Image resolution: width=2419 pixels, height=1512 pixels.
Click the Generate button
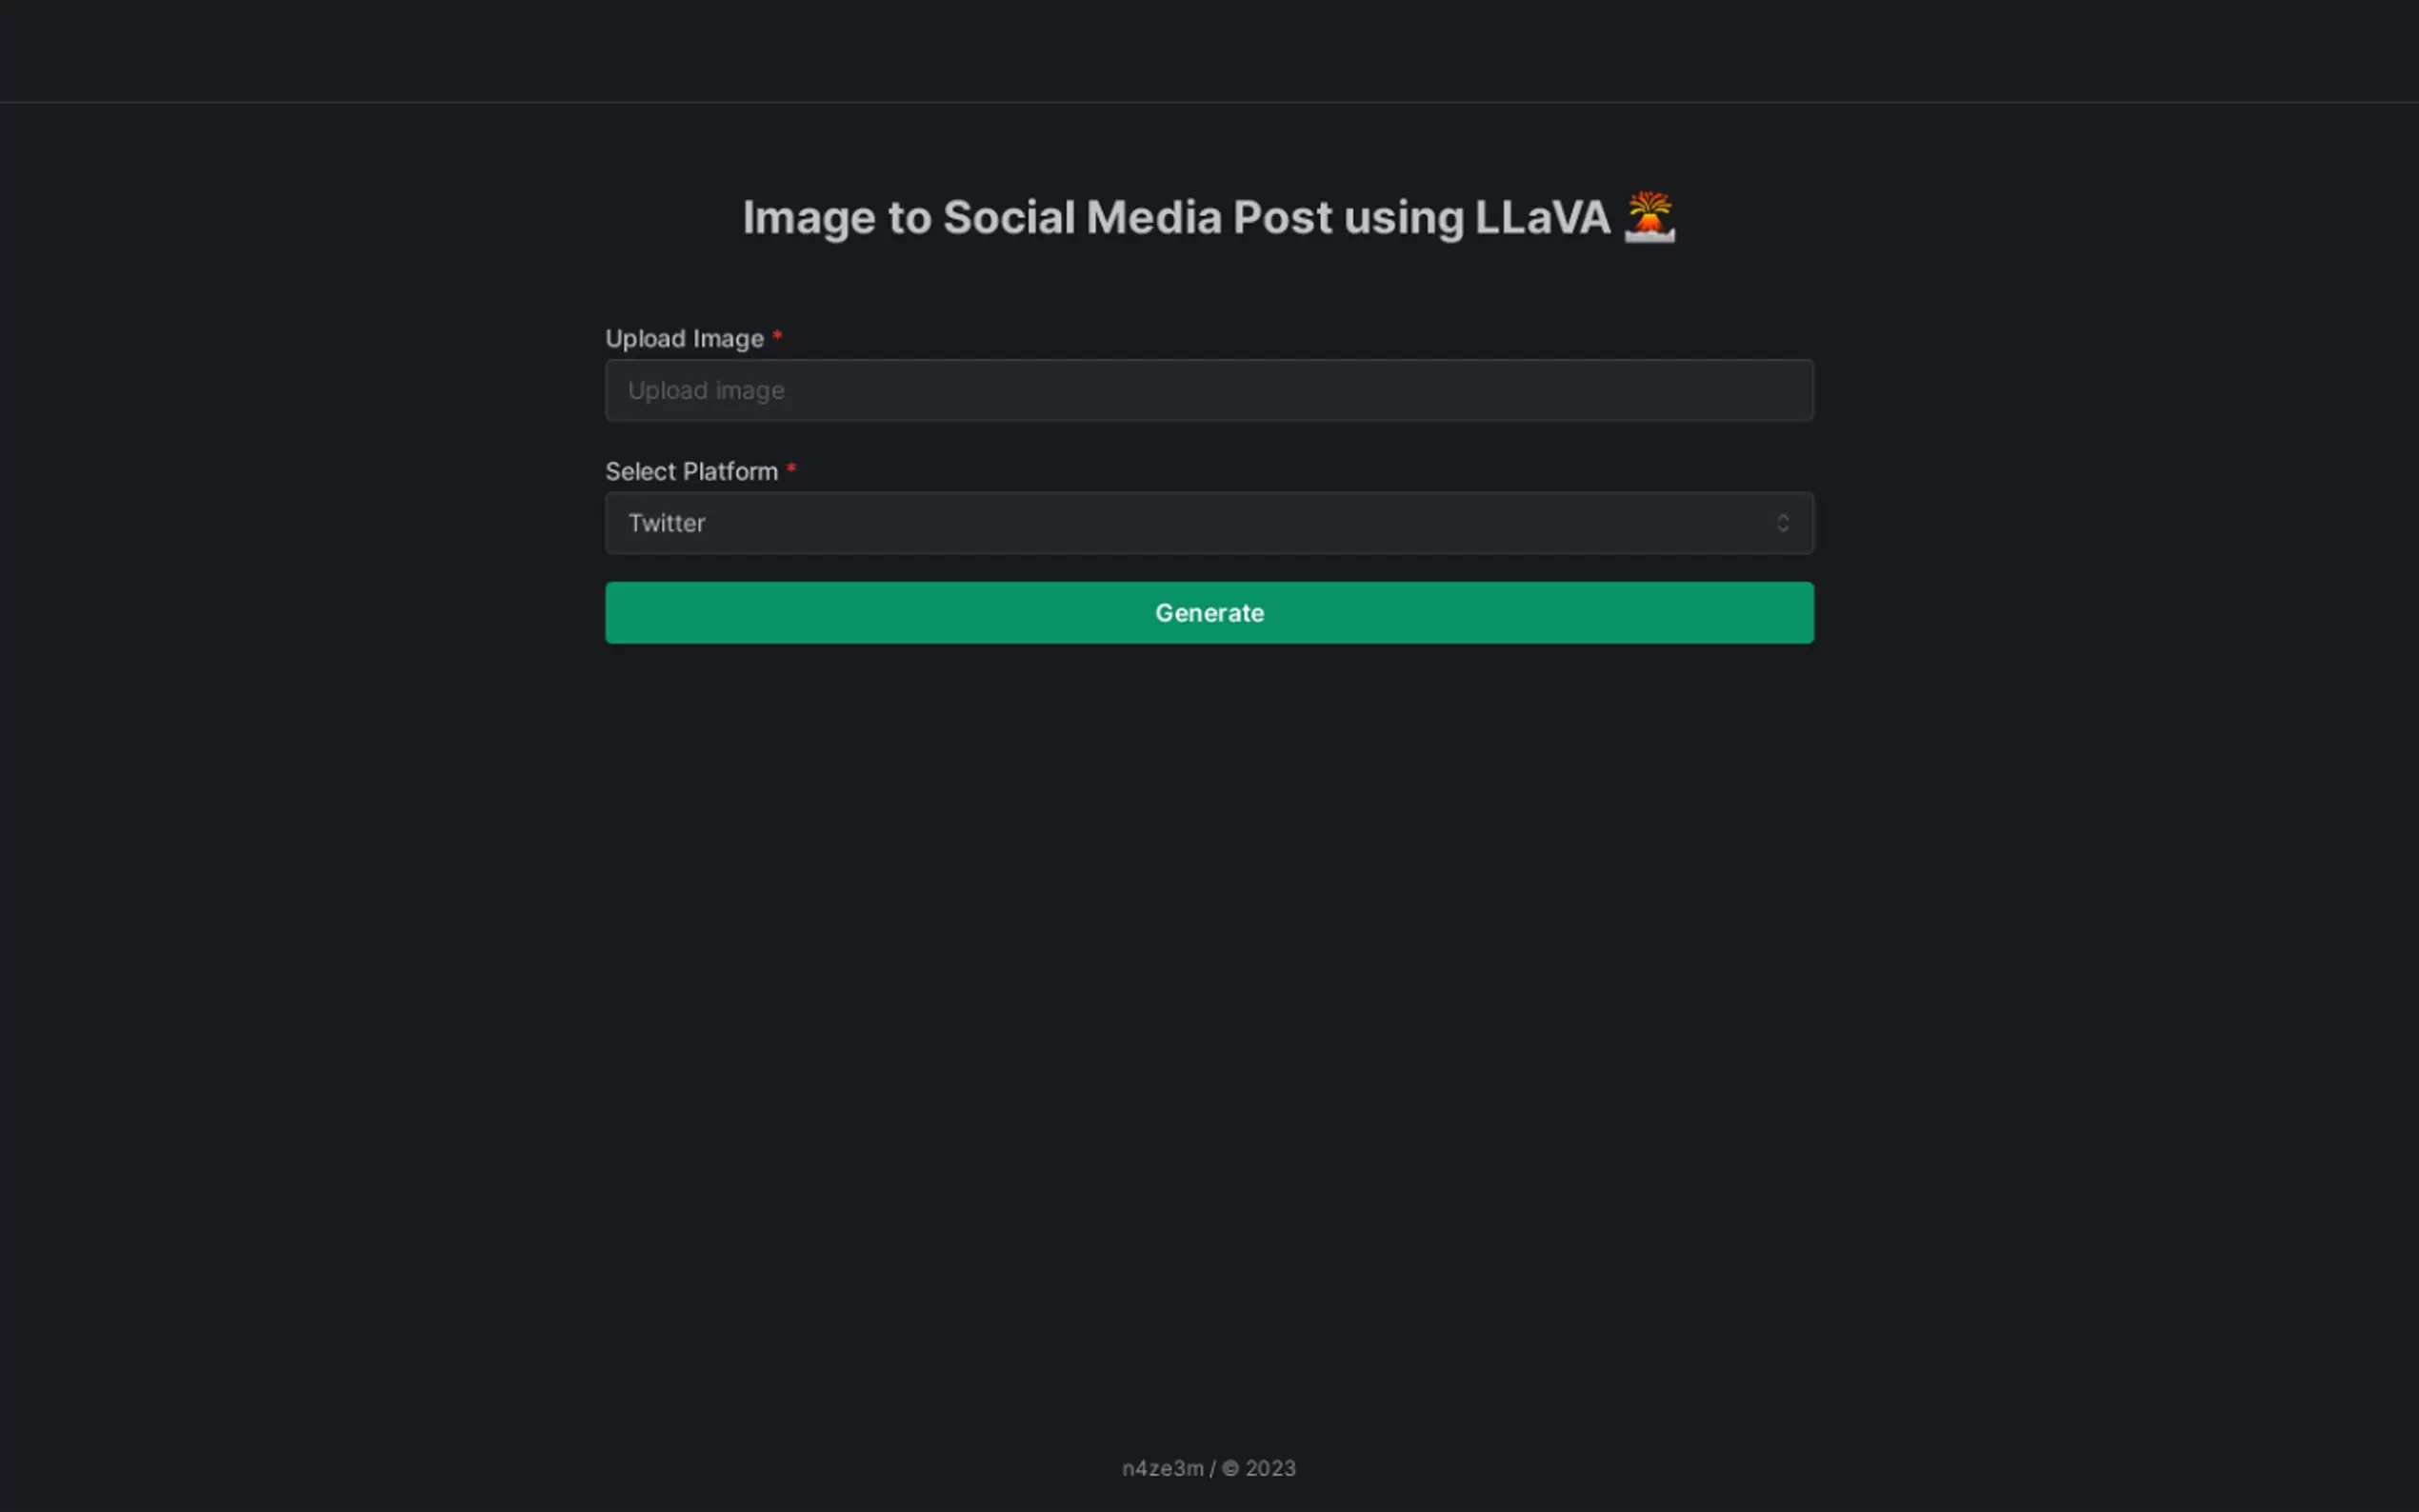tap(1209, 613)
